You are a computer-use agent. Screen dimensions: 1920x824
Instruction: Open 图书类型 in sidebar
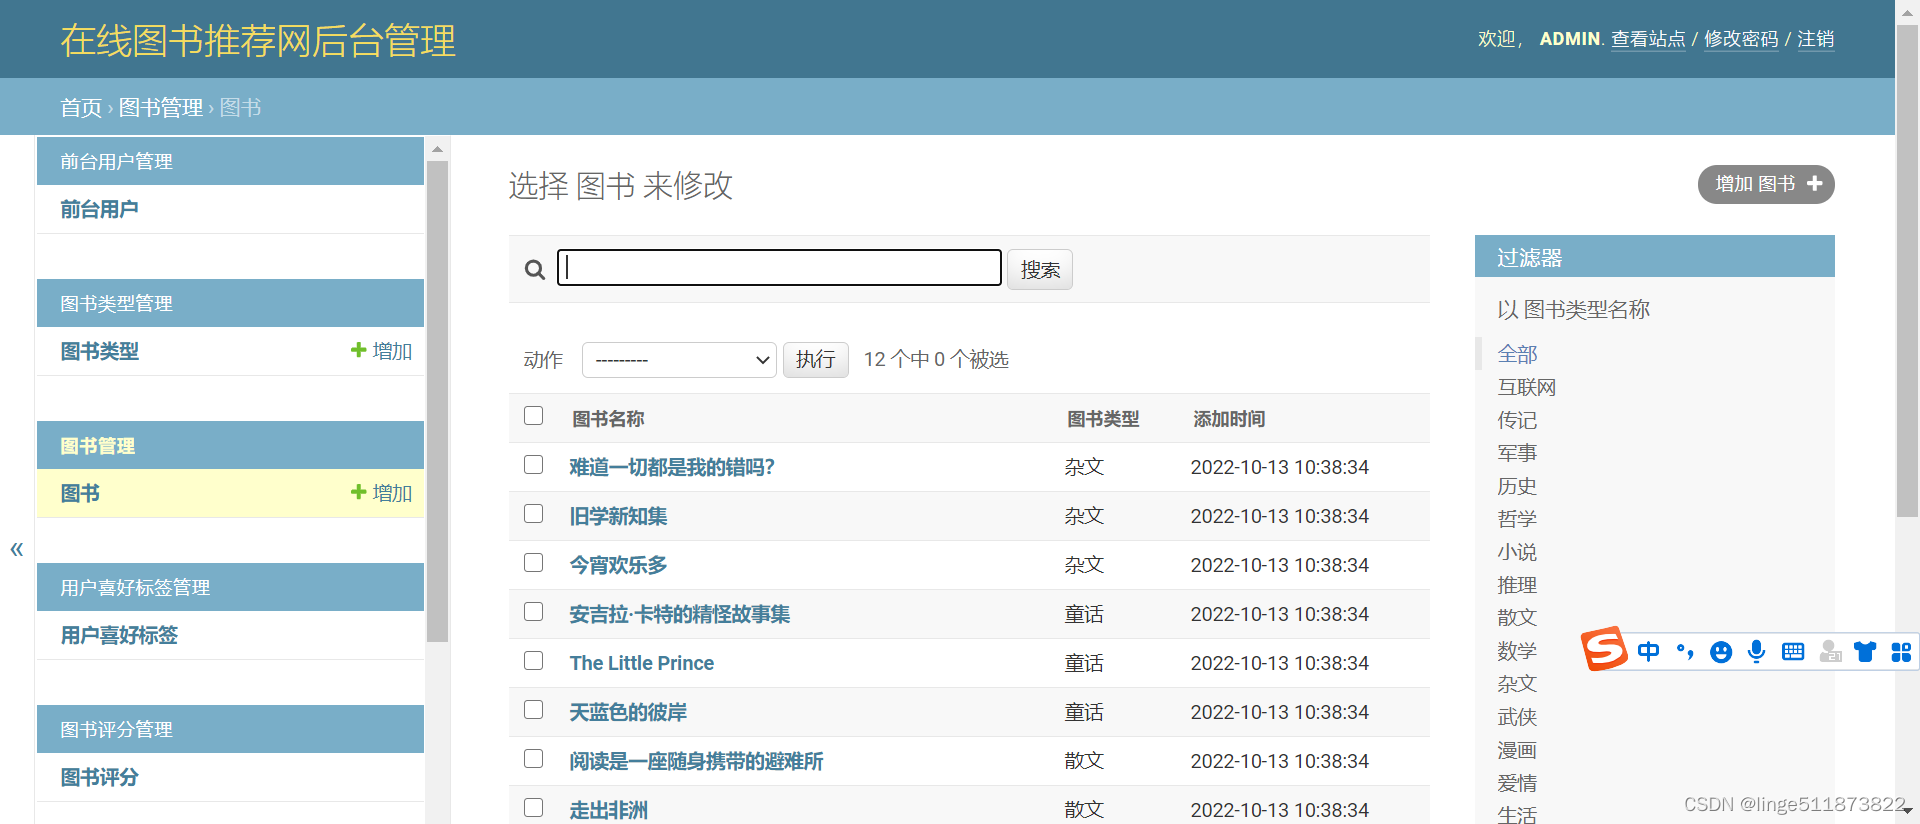coord(99,351)
